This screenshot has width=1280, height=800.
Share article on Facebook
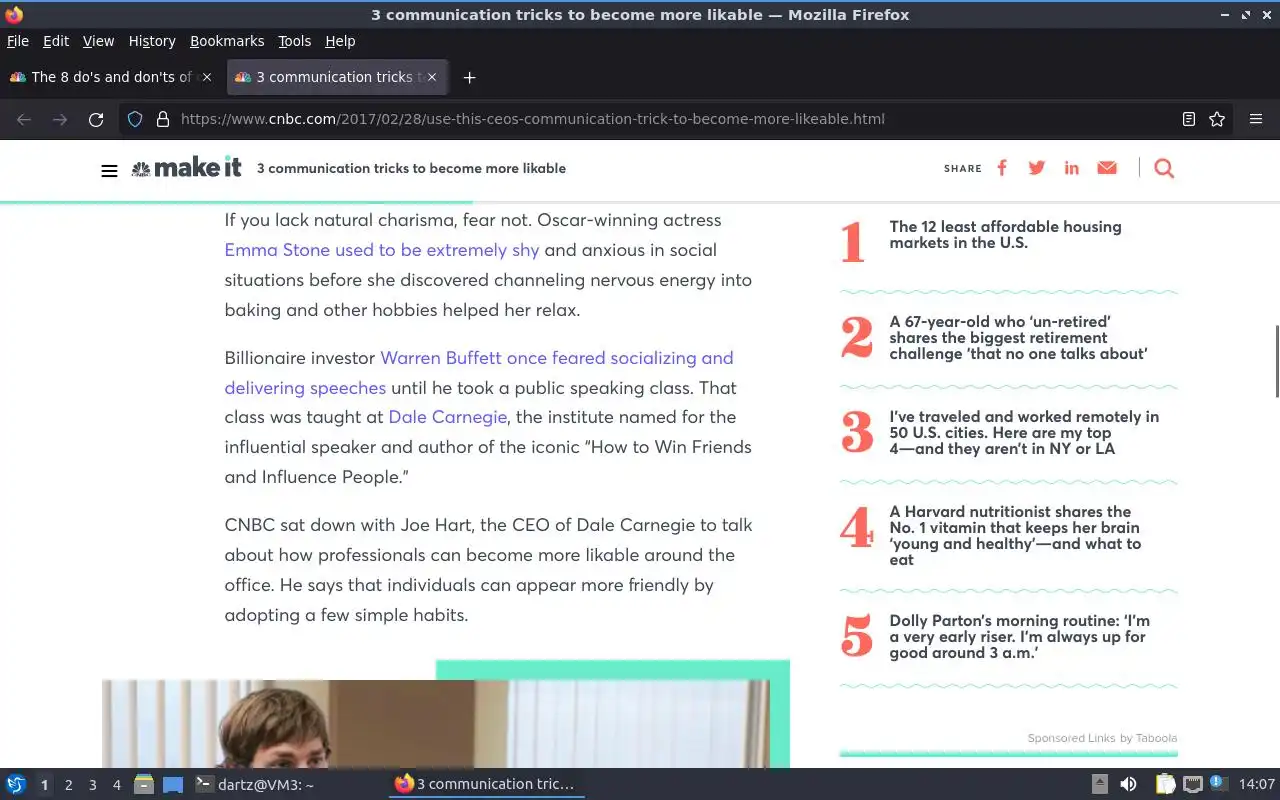1002,168
